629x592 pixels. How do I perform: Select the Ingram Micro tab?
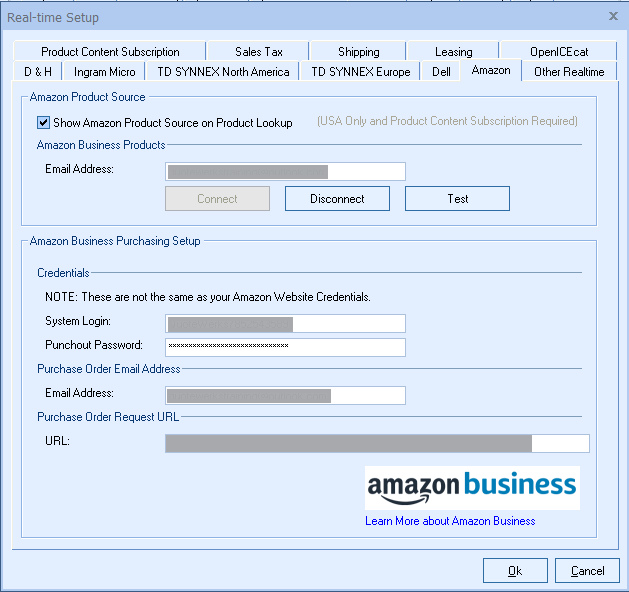point(104,72)
